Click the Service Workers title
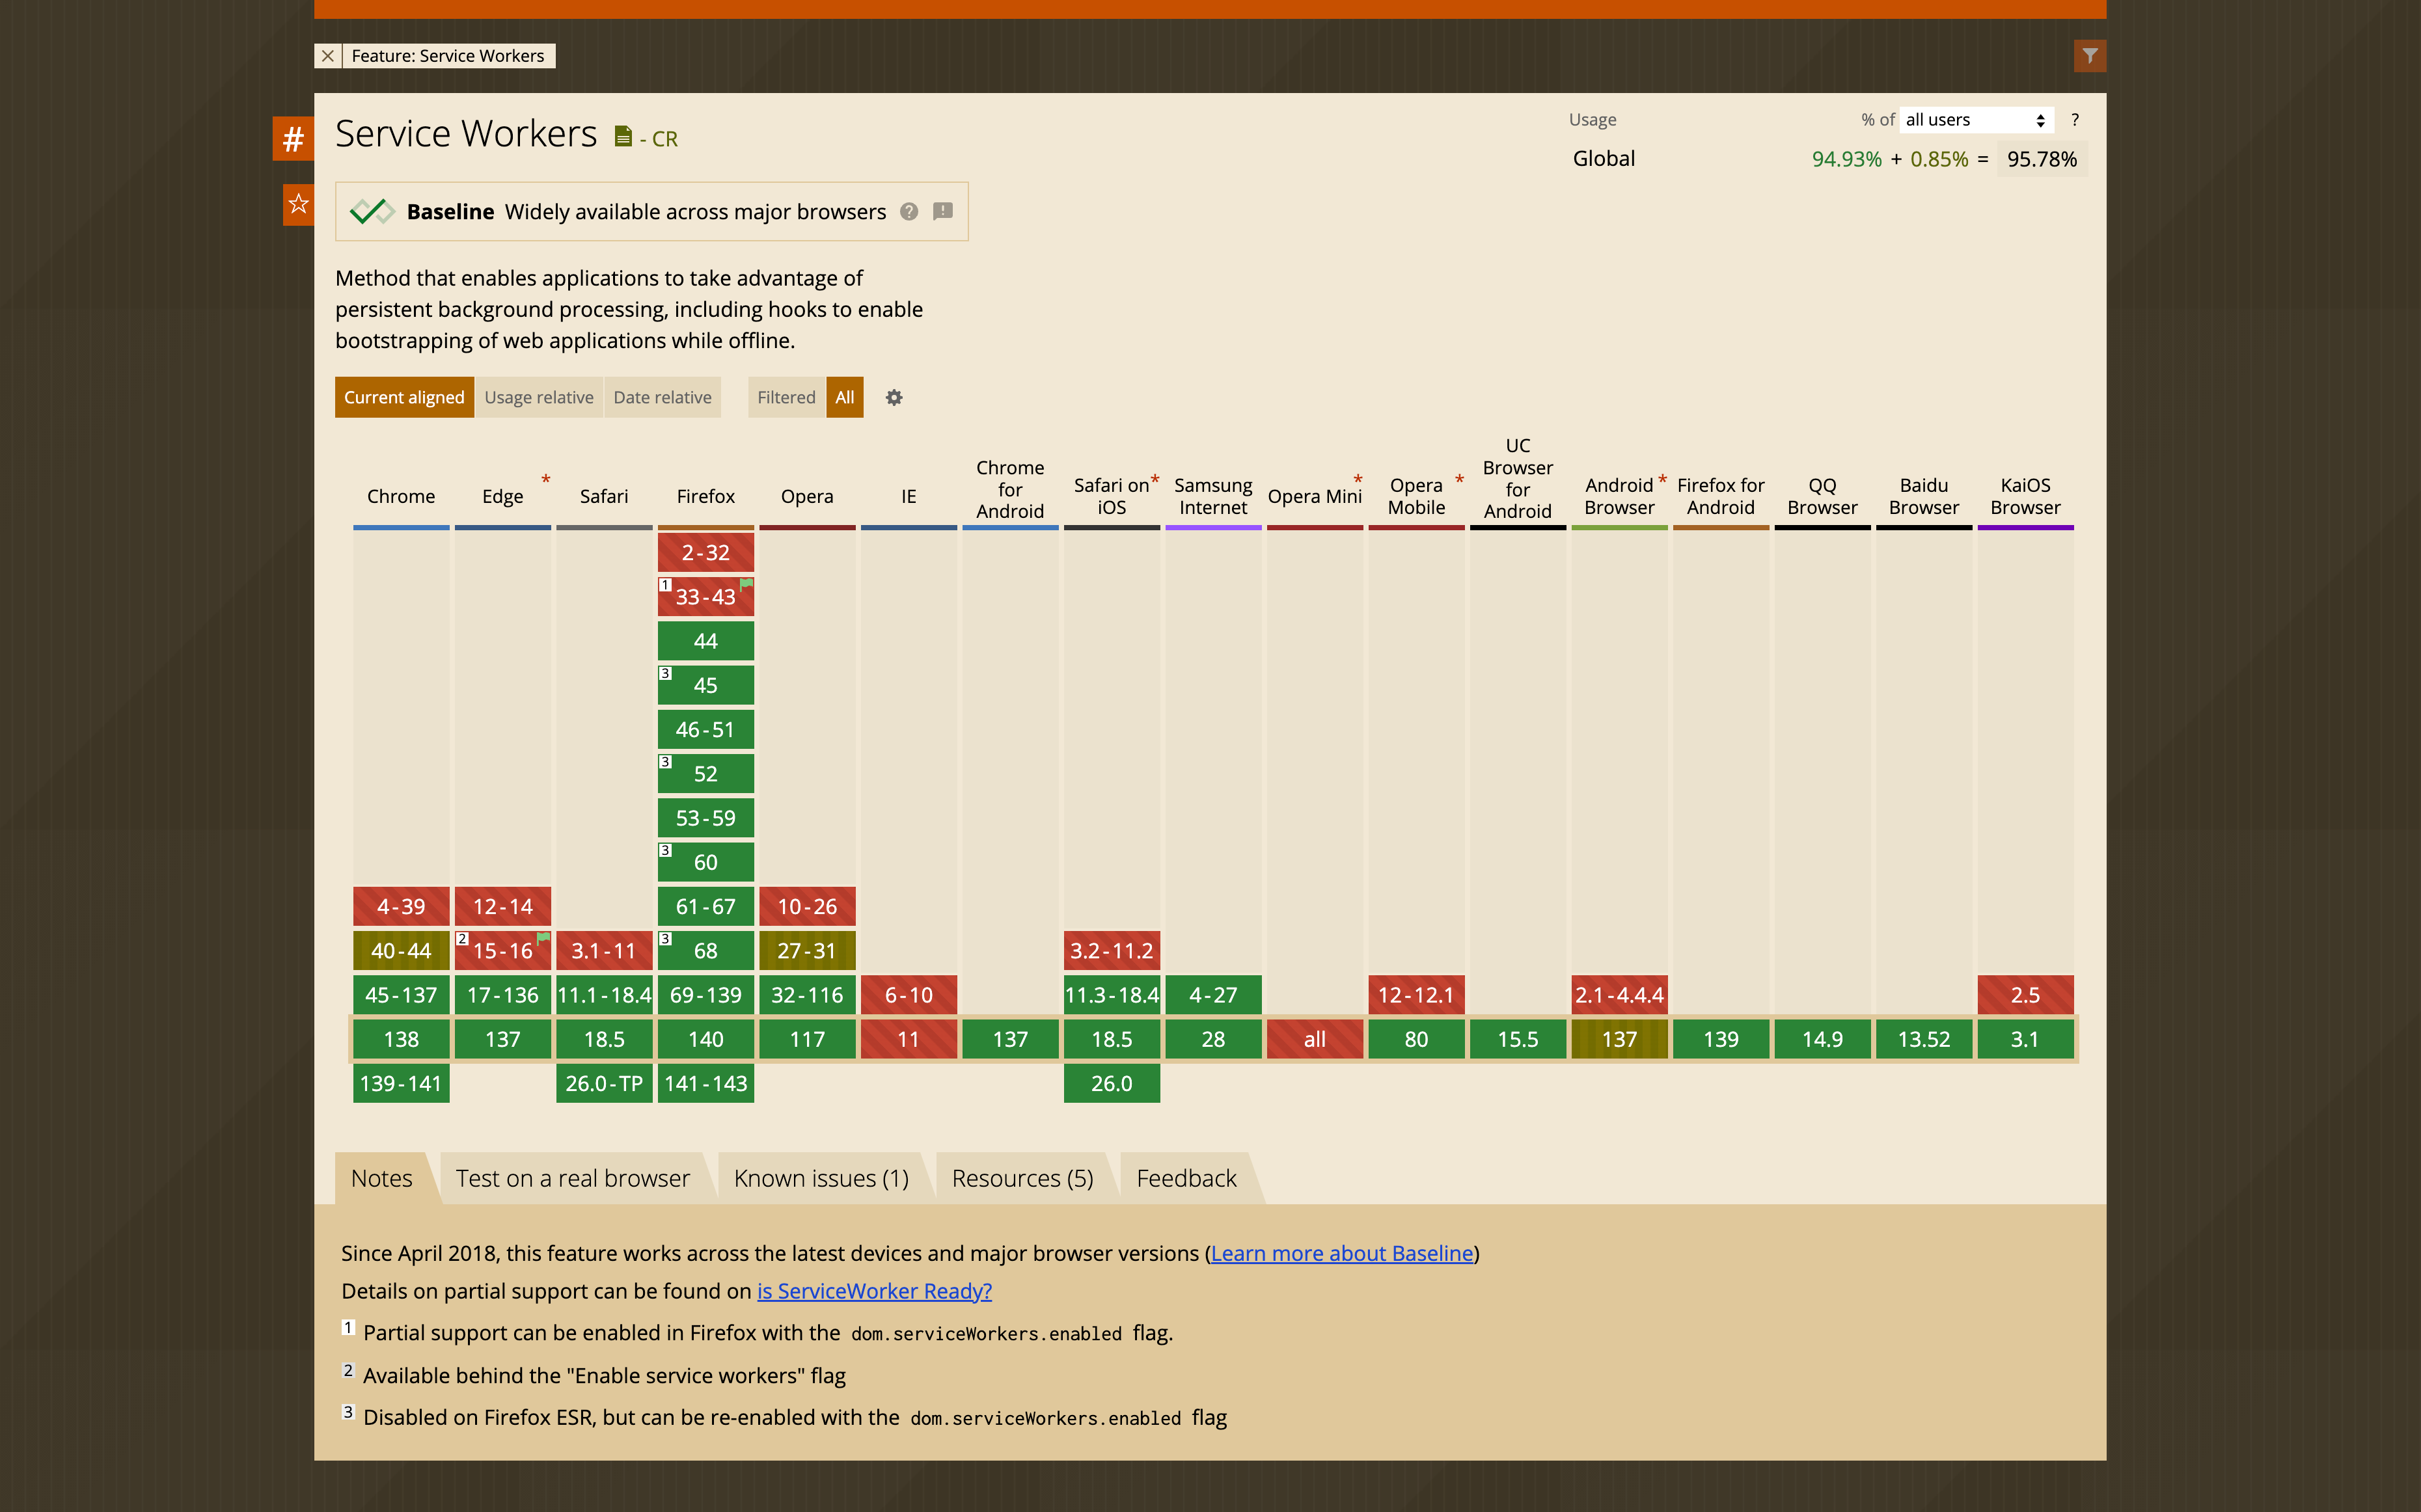 466,134
